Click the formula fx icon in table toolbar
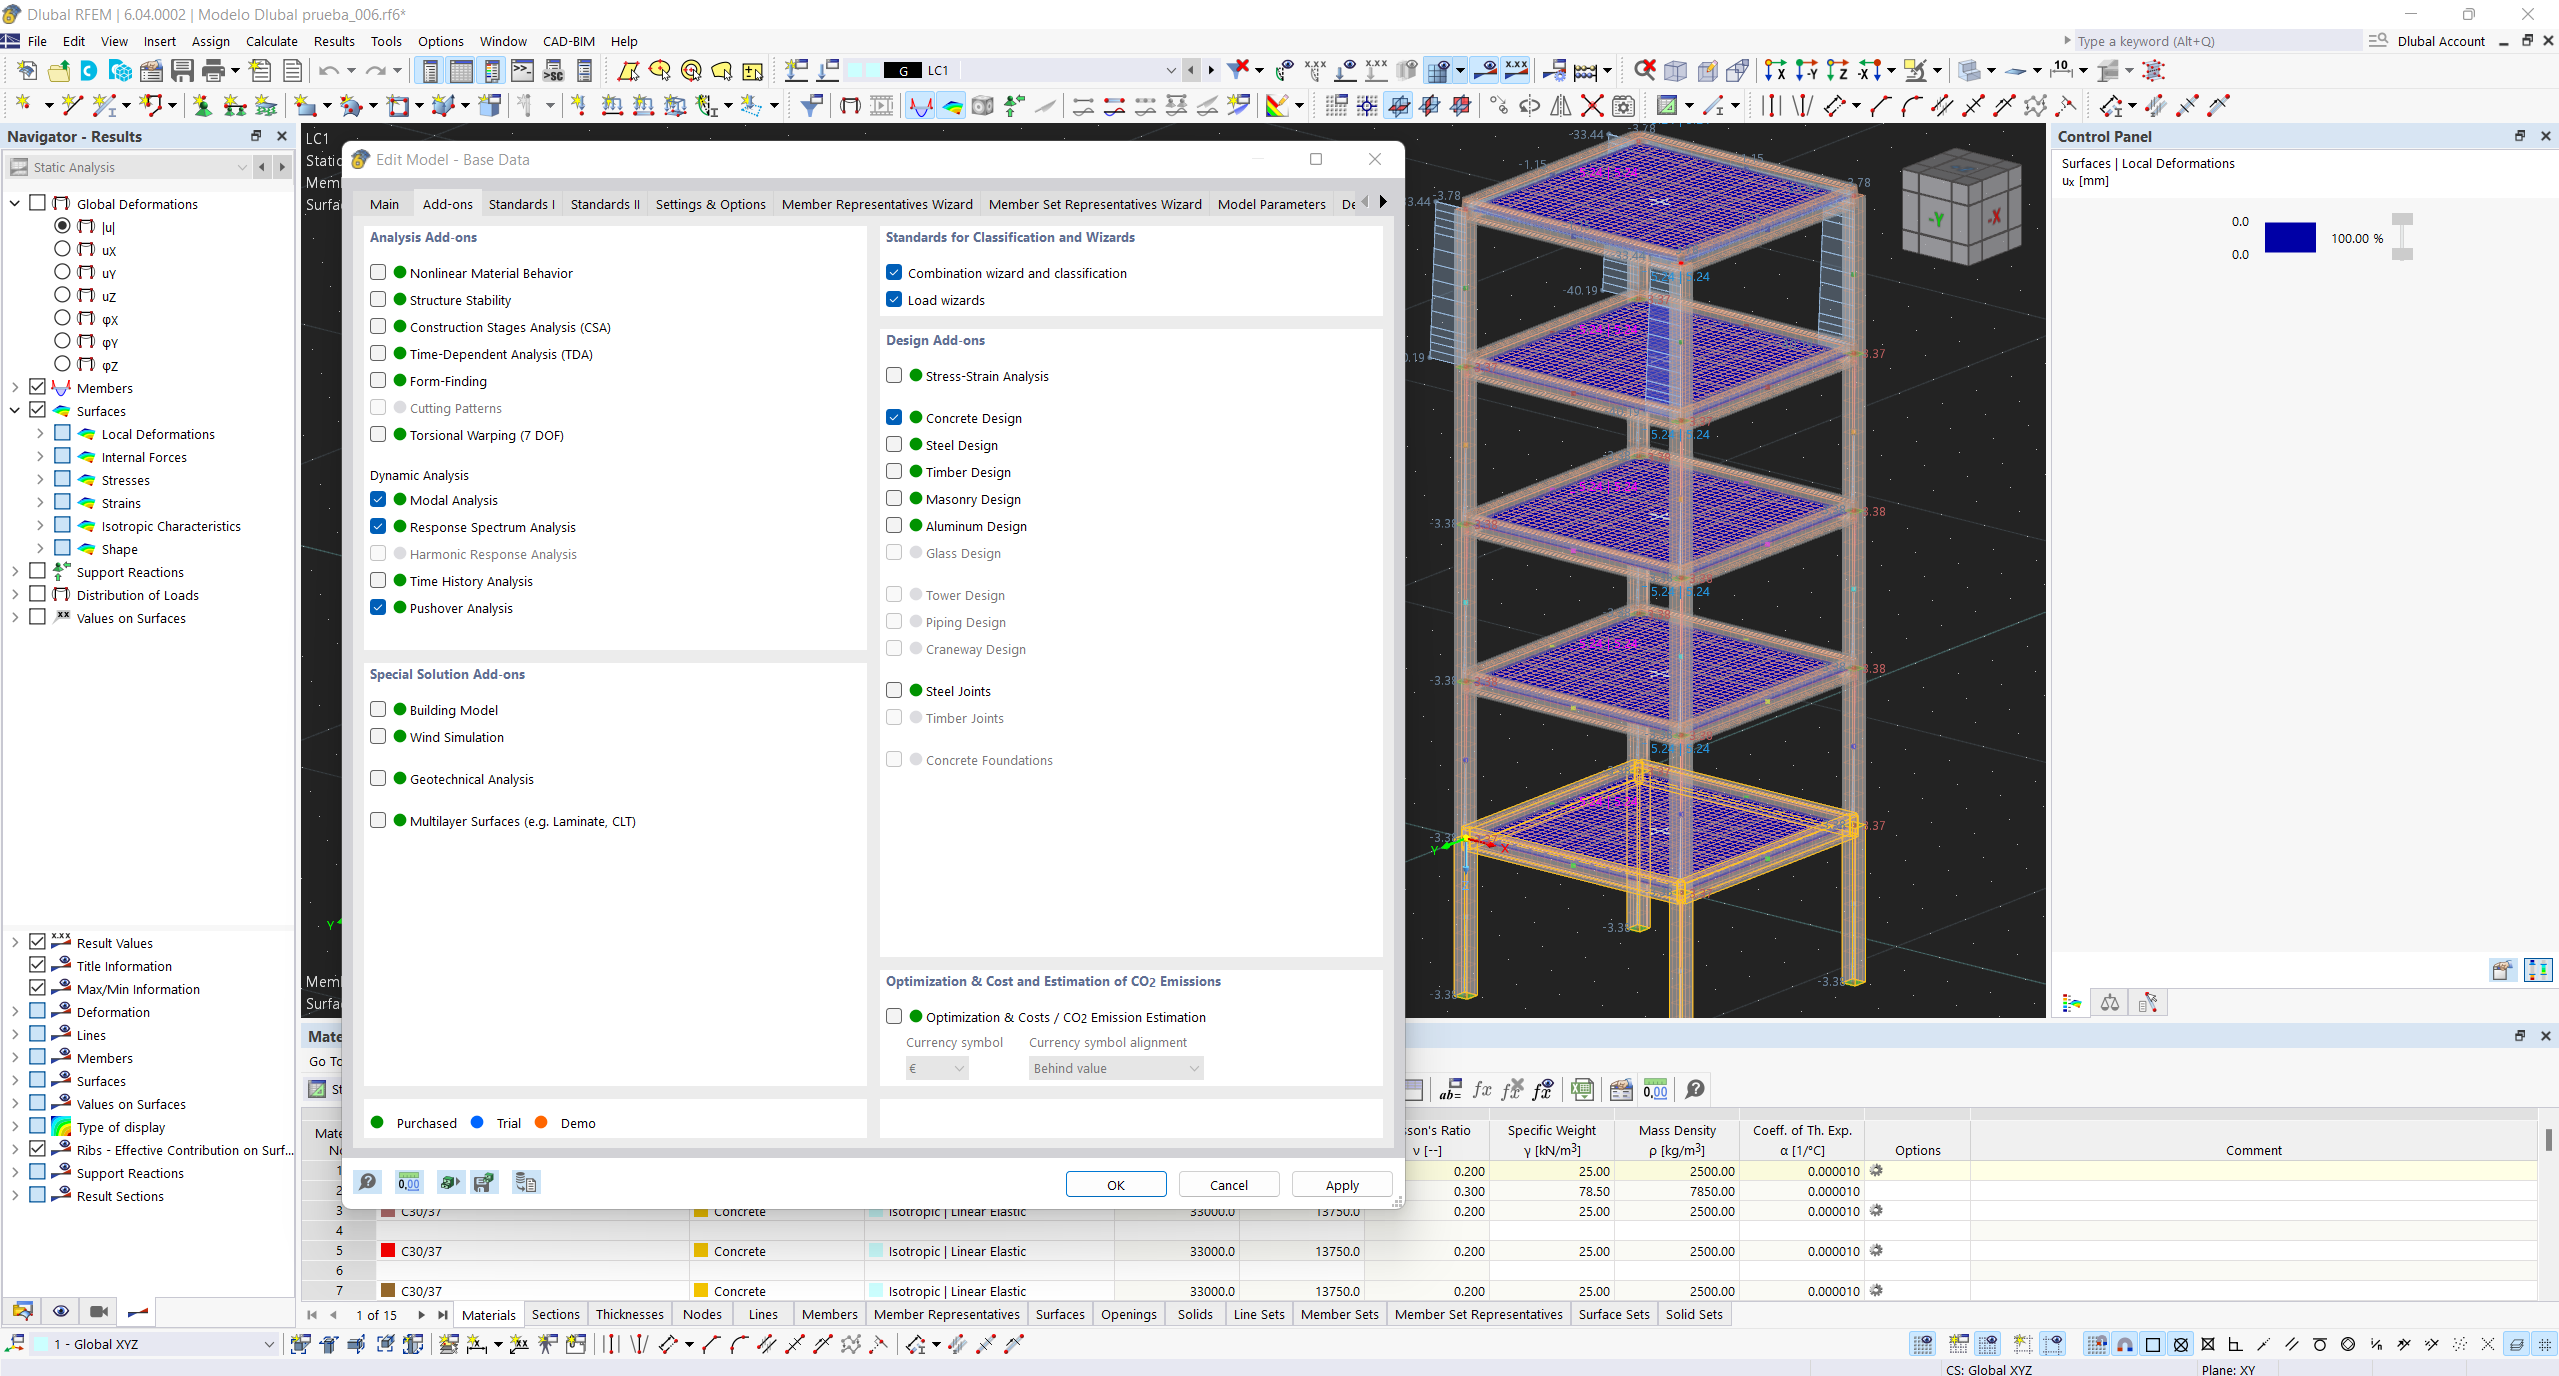 point(1482,1089)
